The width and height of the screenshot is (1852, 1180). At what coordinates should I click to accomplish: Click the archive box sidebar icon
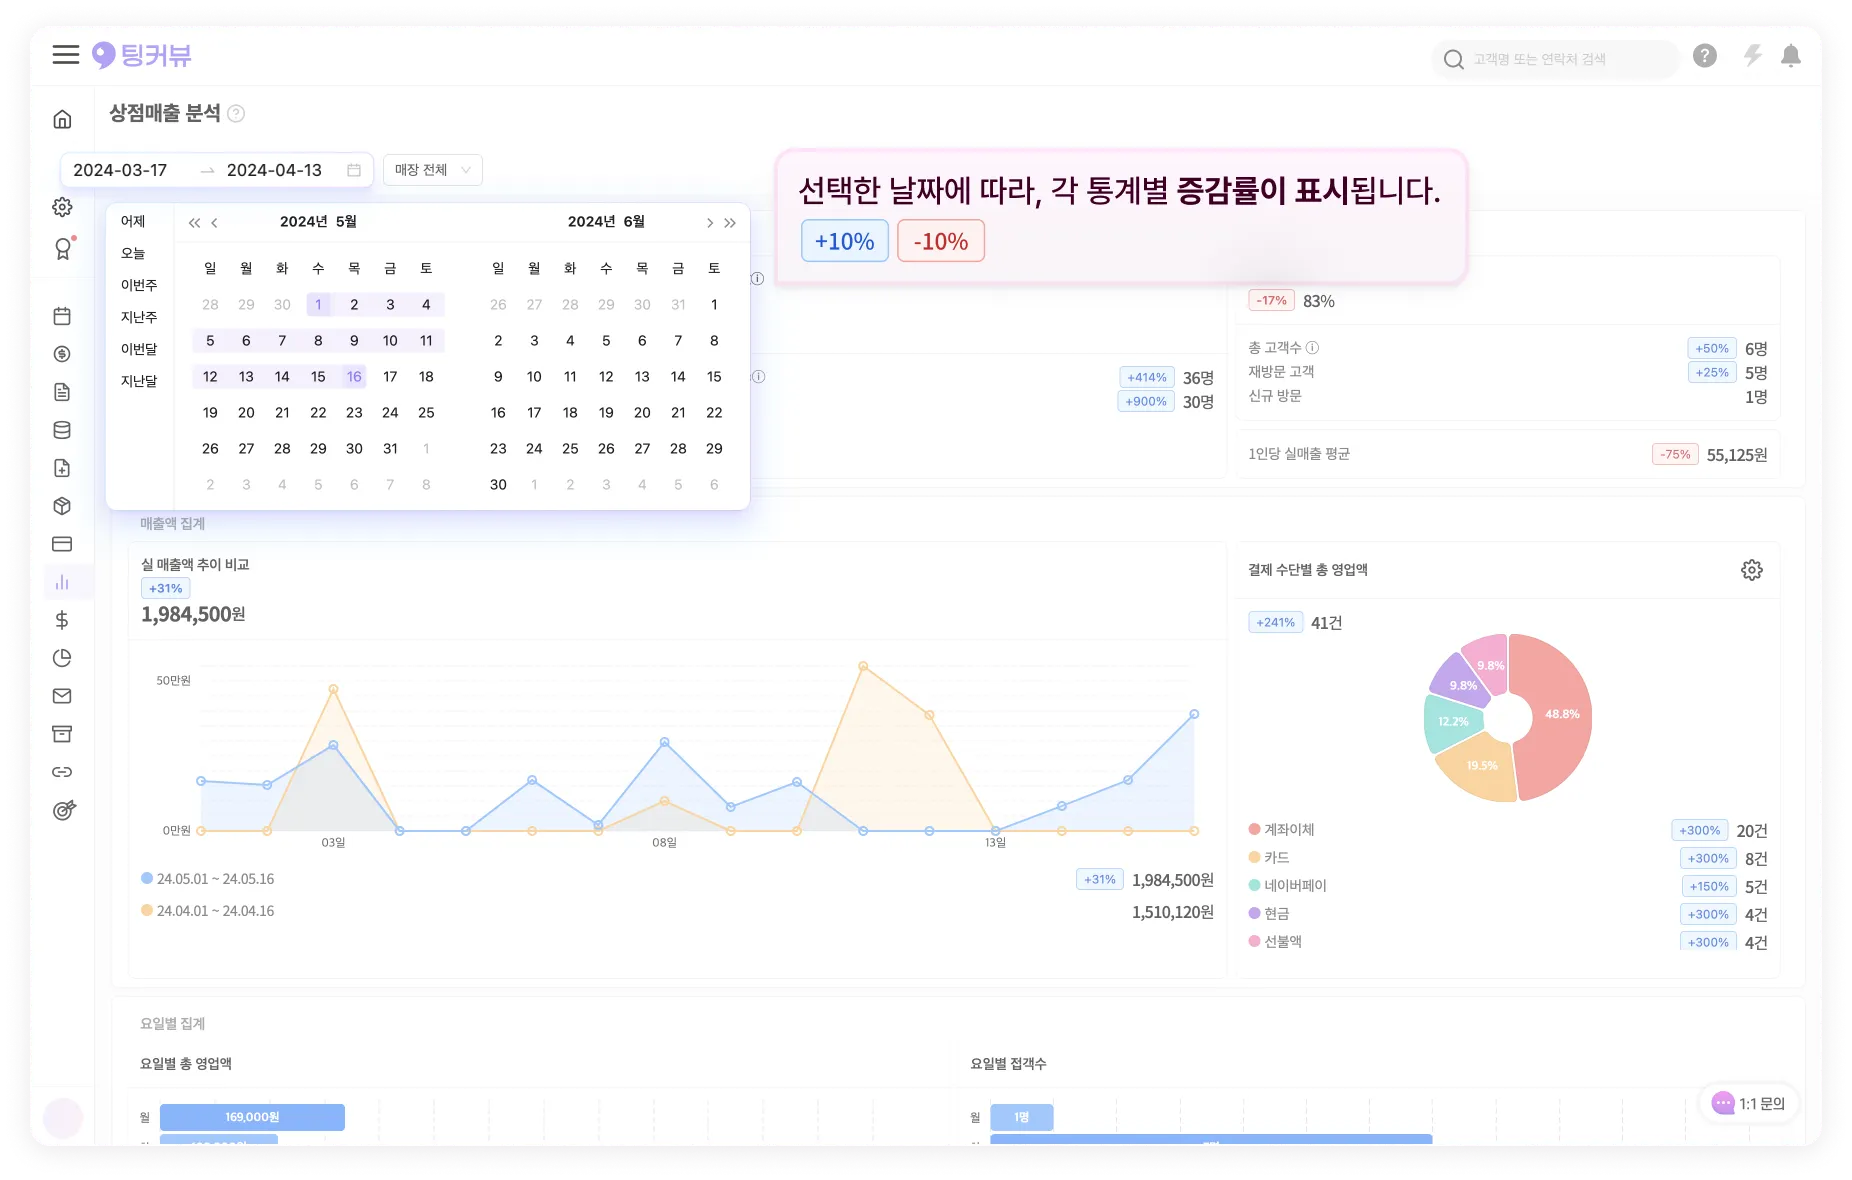coord(62,734)
